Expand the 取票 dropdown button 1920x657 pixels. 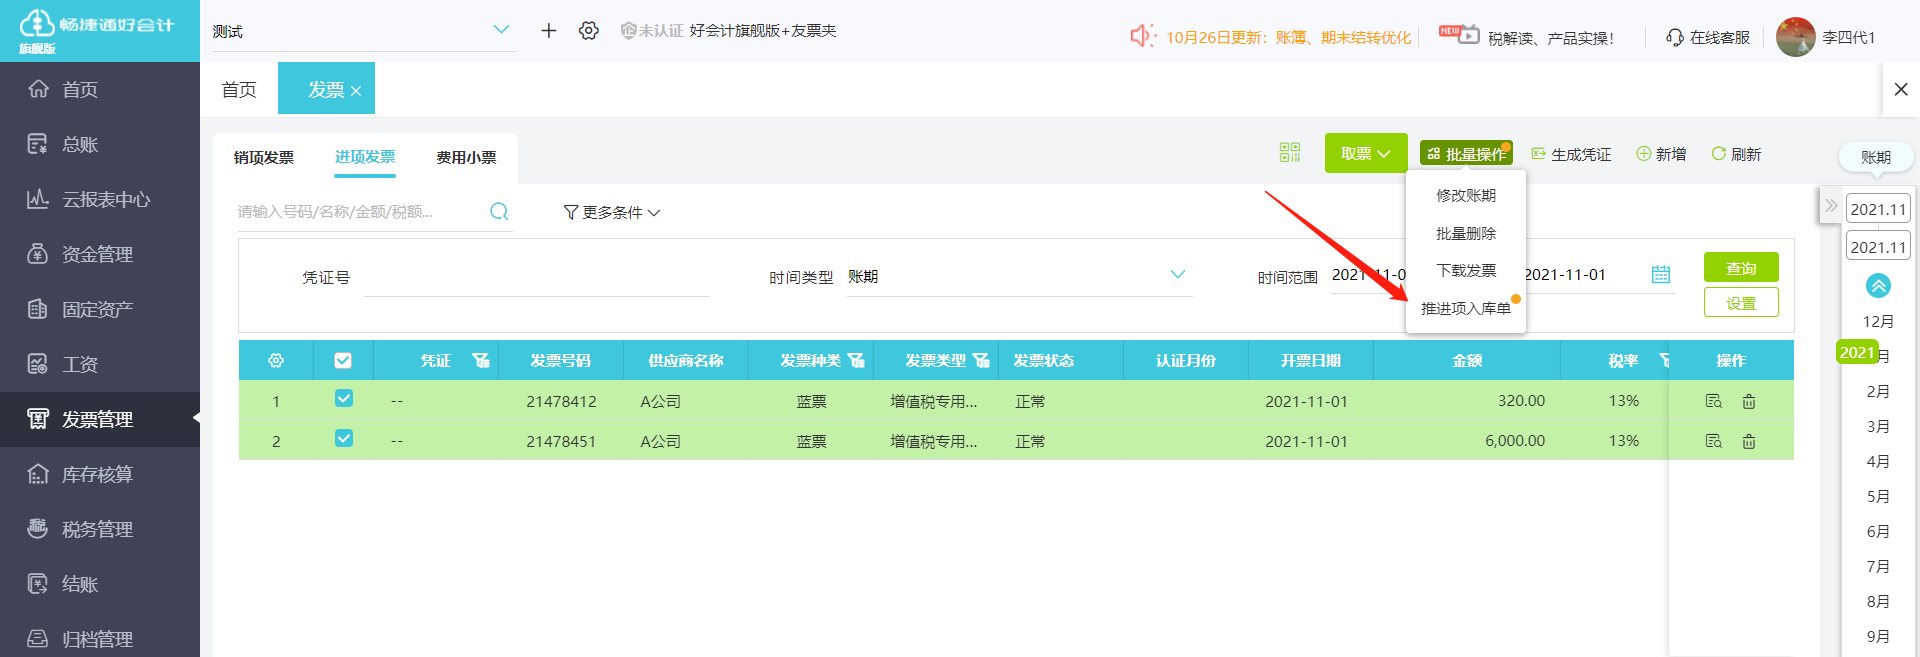(x=1366, y=153)
